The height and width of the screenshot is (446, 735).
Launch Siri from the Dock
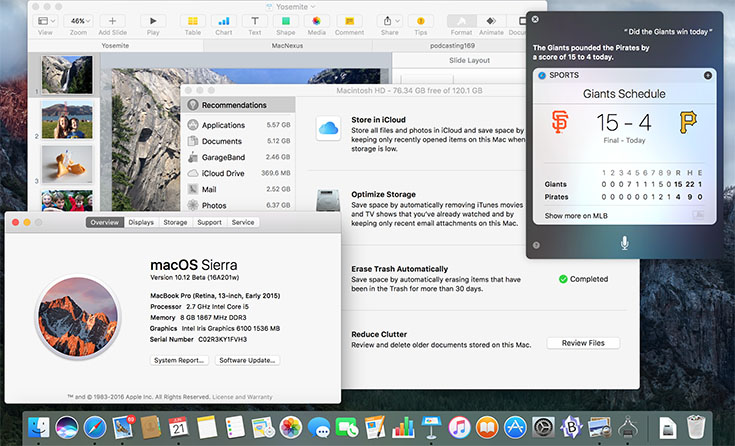click(x=67, y=427)
